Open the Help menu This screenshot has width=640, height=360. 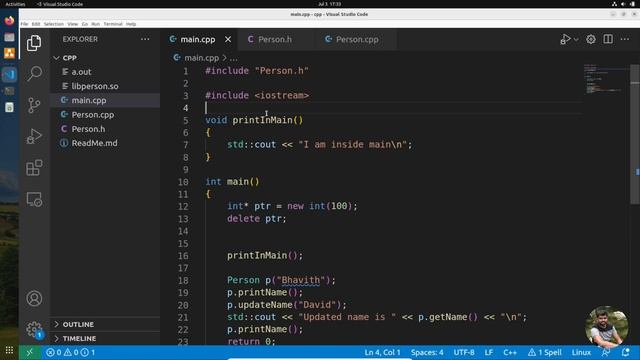131,24
